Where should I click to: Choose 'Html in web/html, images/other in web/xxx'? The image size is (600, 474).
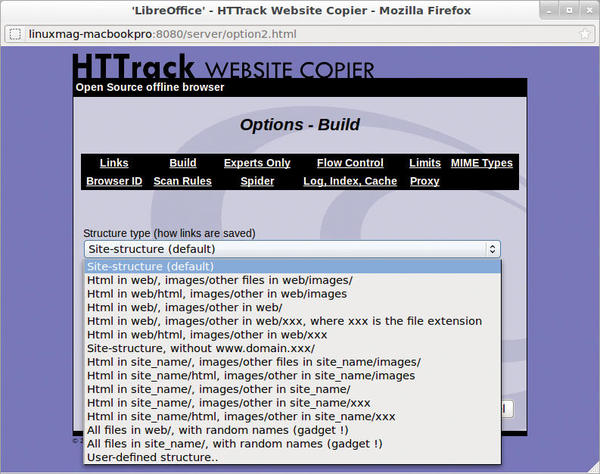(x=292, y=335)
